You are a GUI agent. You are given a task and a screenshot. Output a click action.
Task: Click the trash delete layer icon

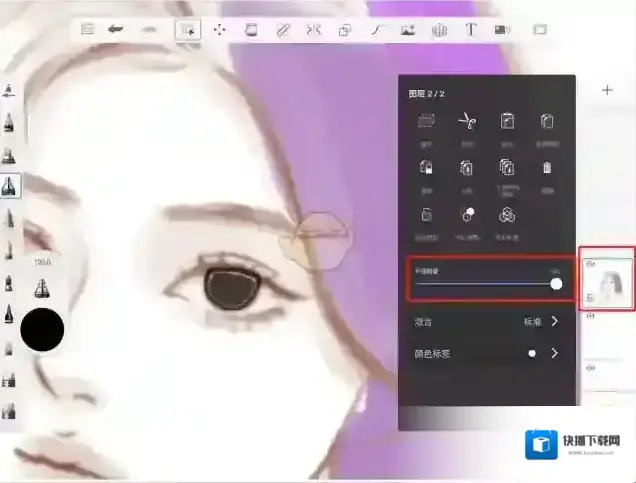tap(547, 168)
